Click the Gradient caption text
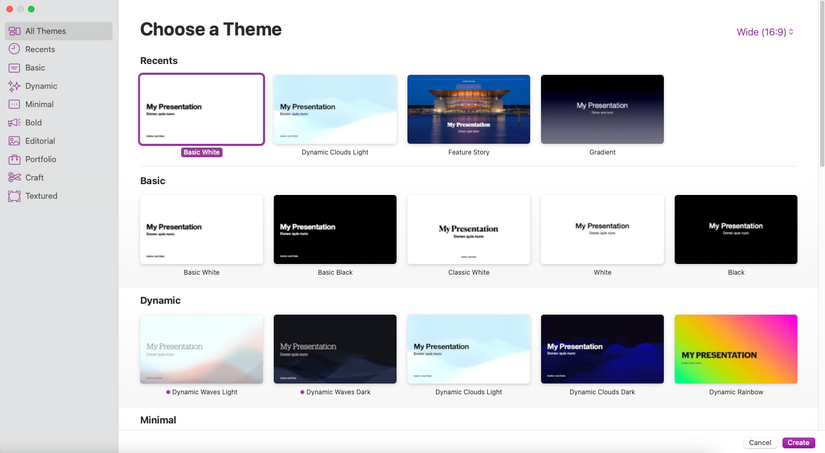825x453 pixels. (x=602, y=152)
